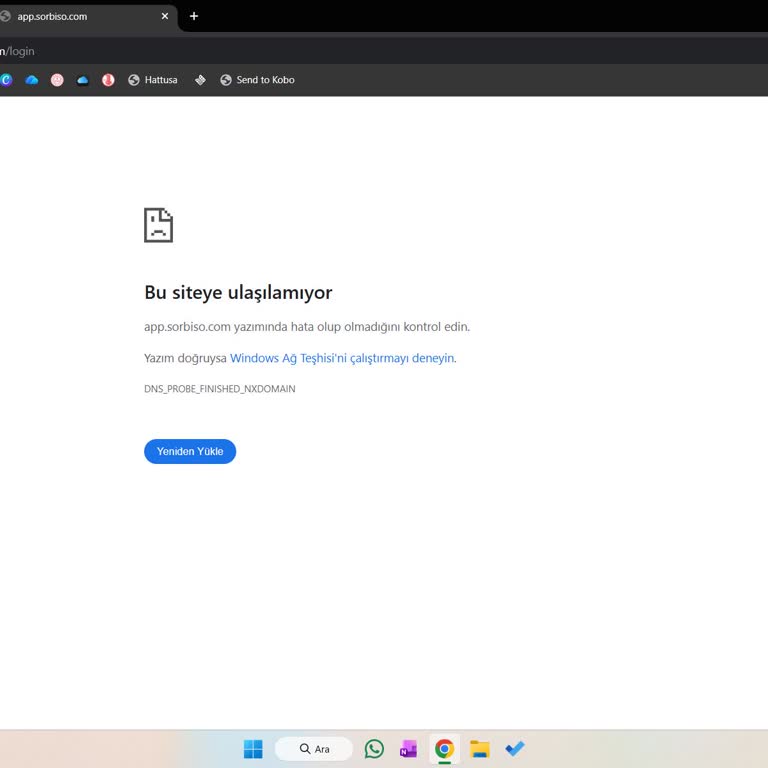Click the Chrome taskbar icon
This screenshot has height=768, width=768.
point(444,748)
